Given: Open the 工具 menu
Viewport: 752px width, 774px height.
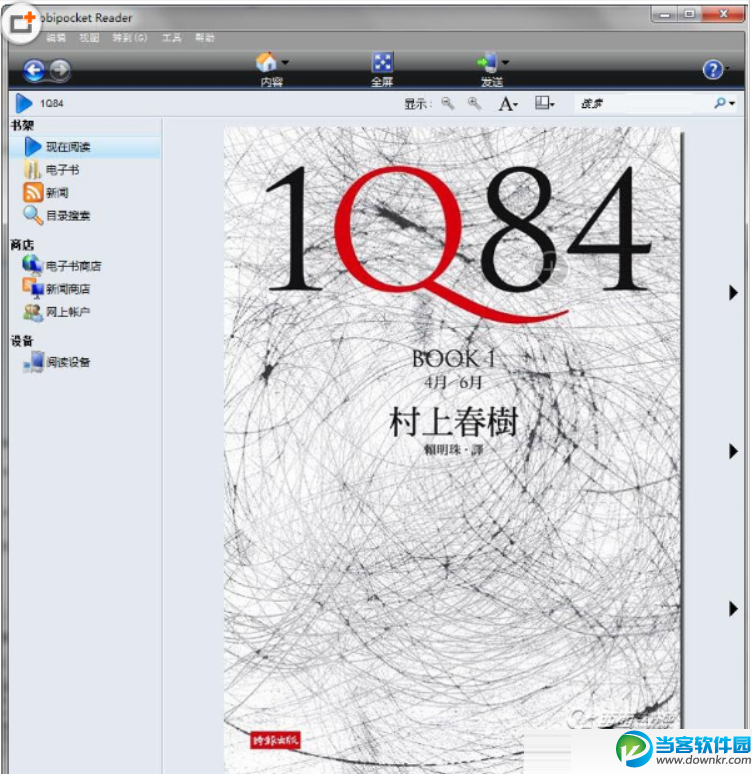Looking at the screenshot, I should pyautogui.click(x=172, y=38).
